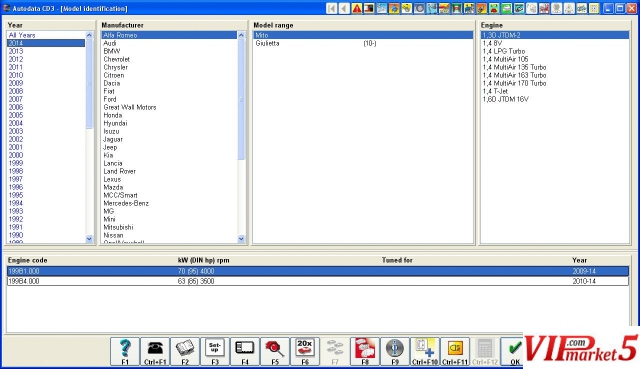Select year 2014 in the Year list

(46, 43)
